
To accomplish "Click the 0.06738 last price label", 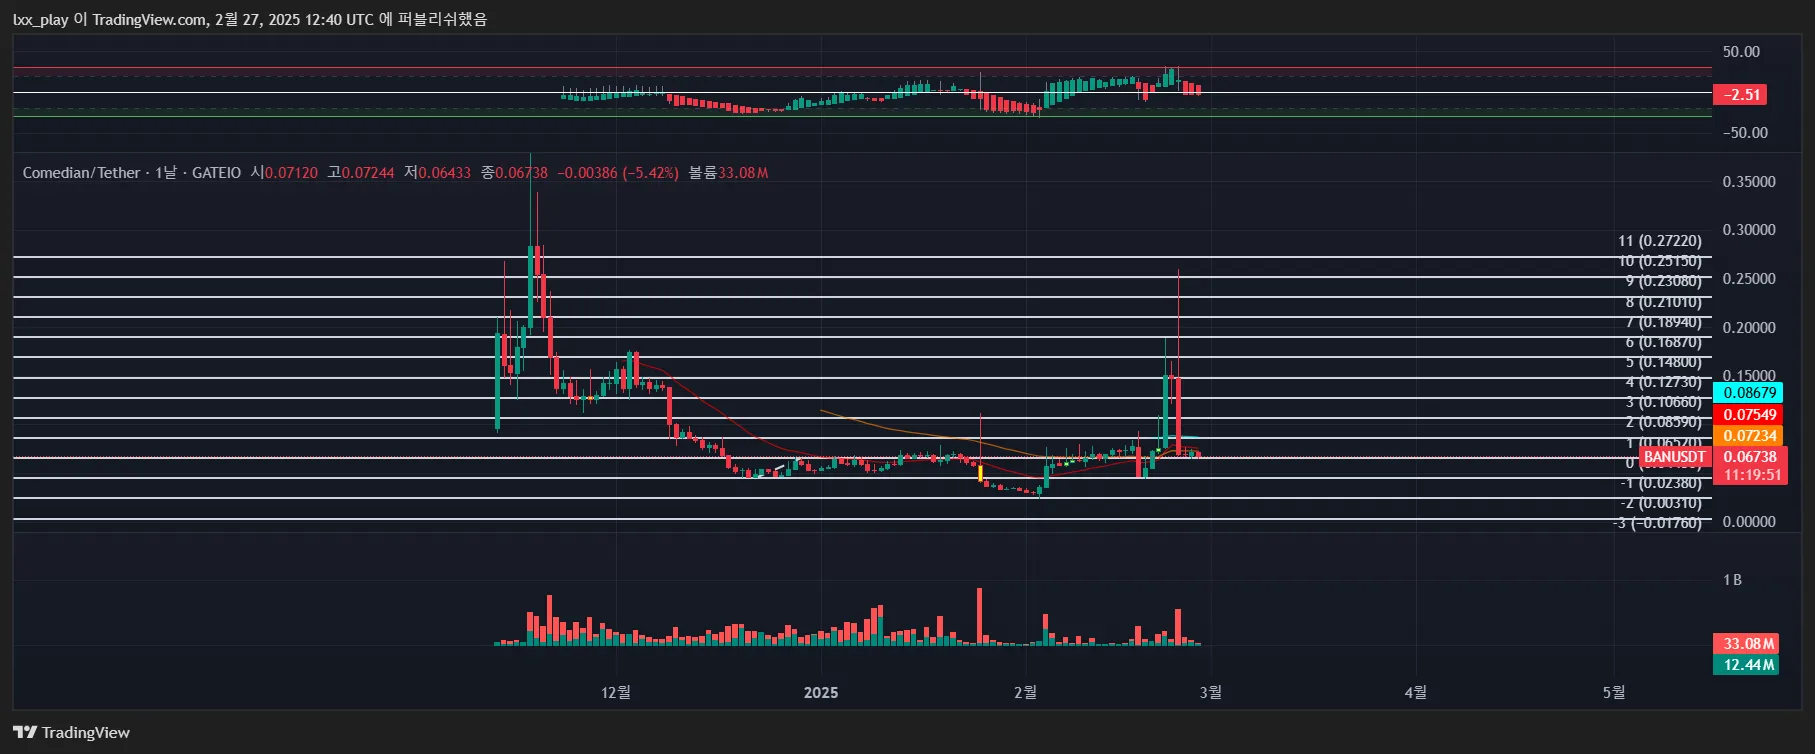I will point(1750,457).
